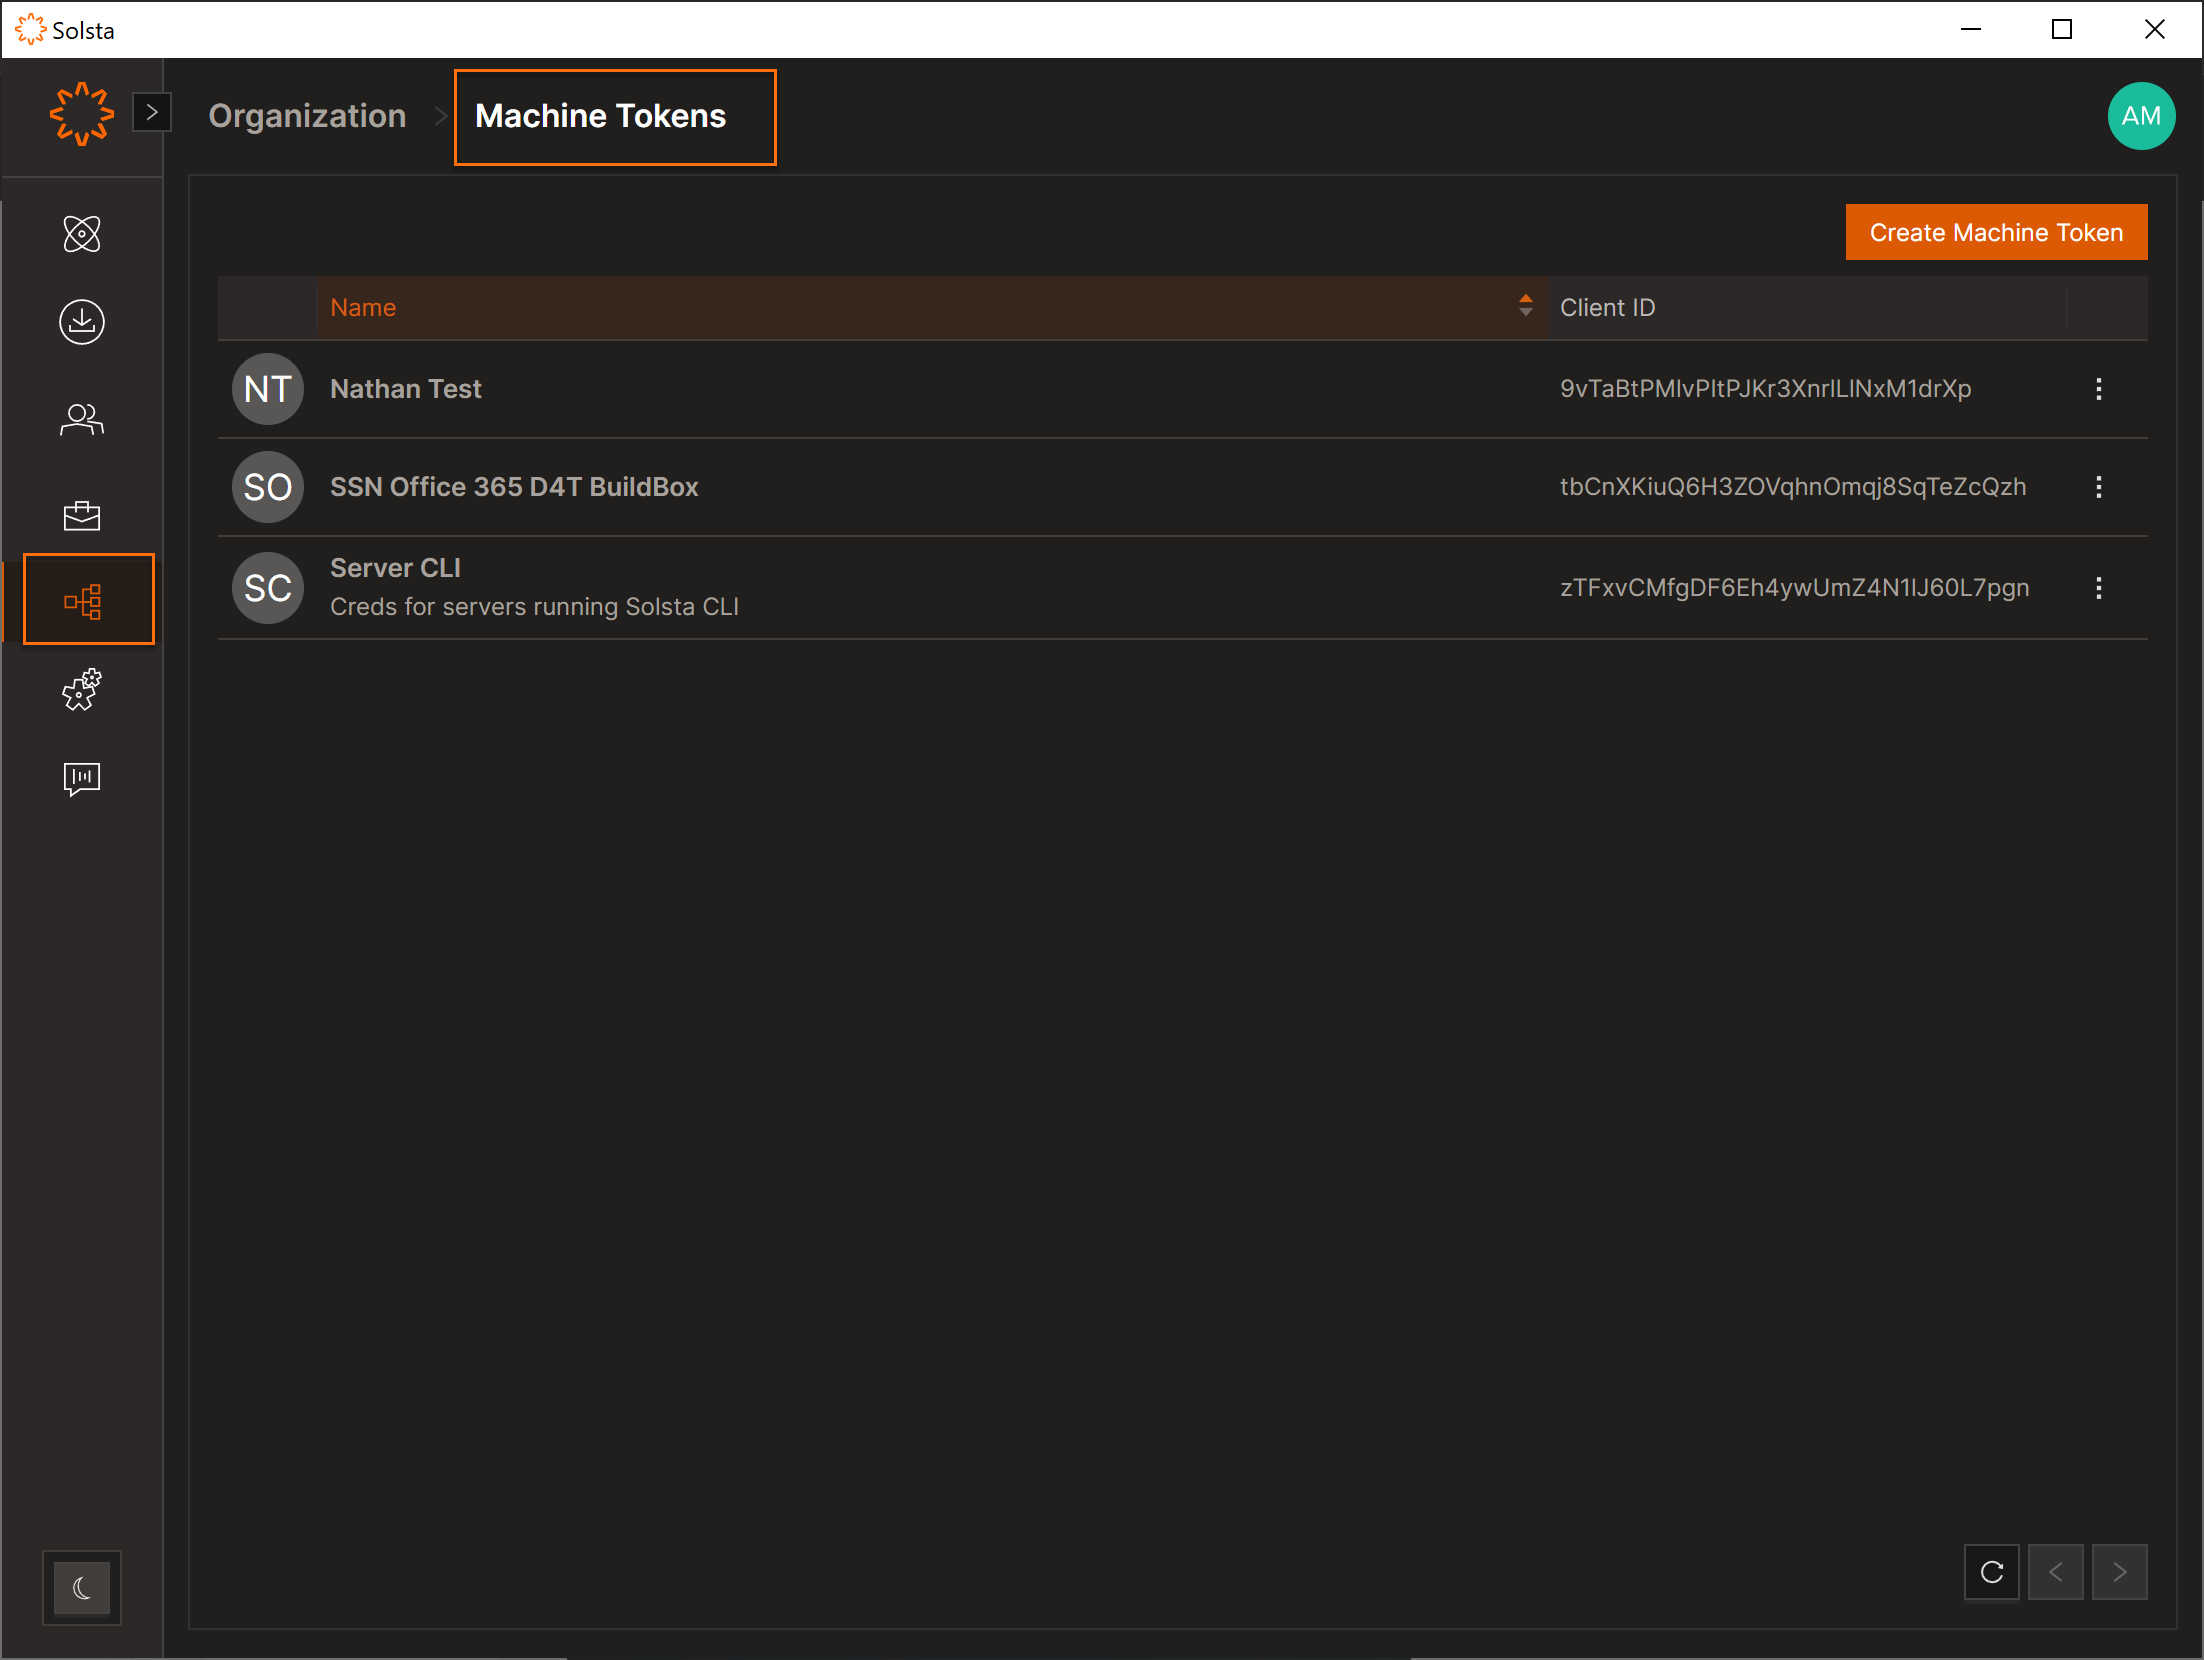Select the organization hierarchy sidebar icon
Viewport: 2204px width, 1660px height.
[x=88, y=600]
